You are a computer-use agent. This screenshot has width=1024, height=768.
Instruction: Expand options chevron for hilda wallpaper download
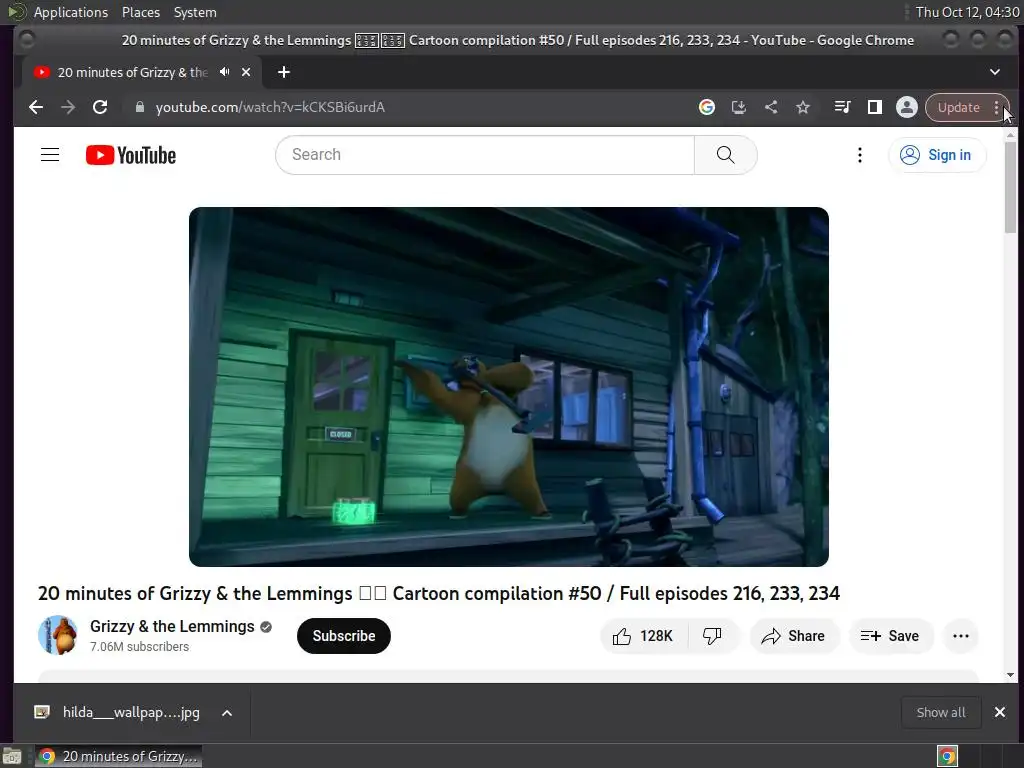(227, 712)
